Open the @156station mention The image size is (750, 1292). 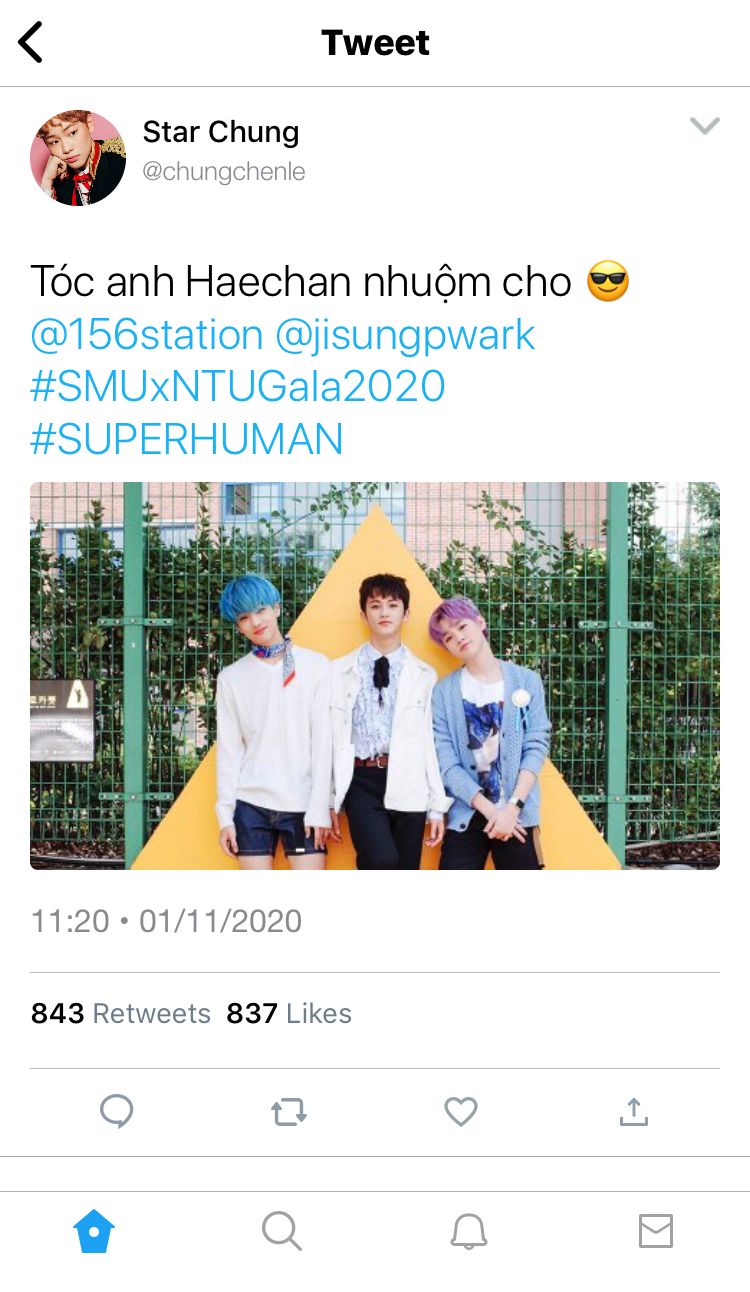[x=147, y=335]
